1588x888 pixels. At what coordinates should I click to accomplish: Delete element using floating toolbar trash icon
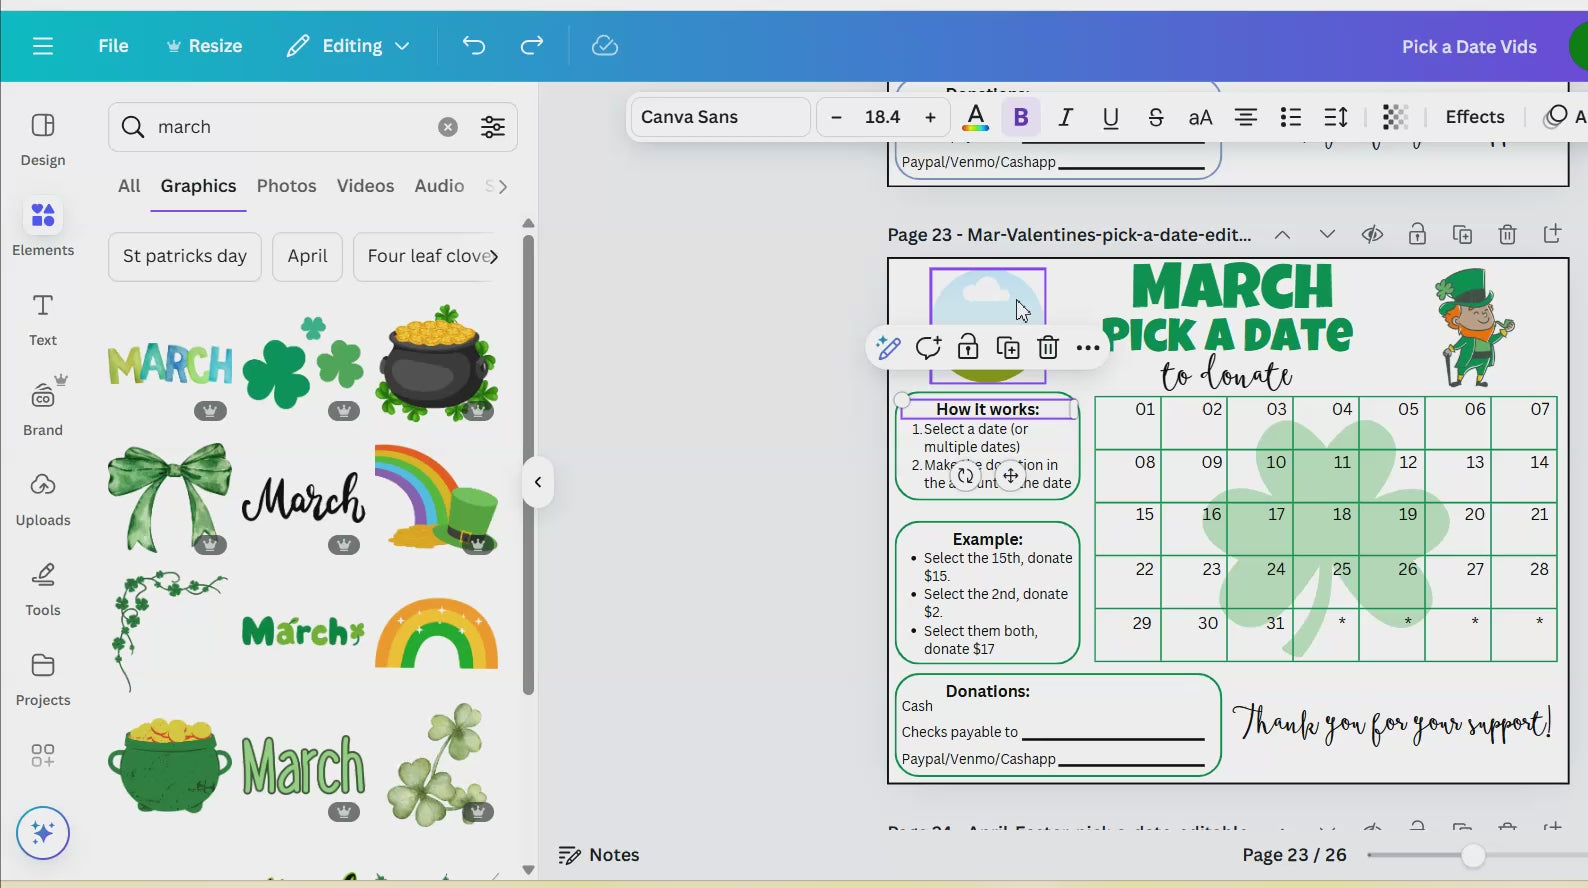tap(1048, 348)
